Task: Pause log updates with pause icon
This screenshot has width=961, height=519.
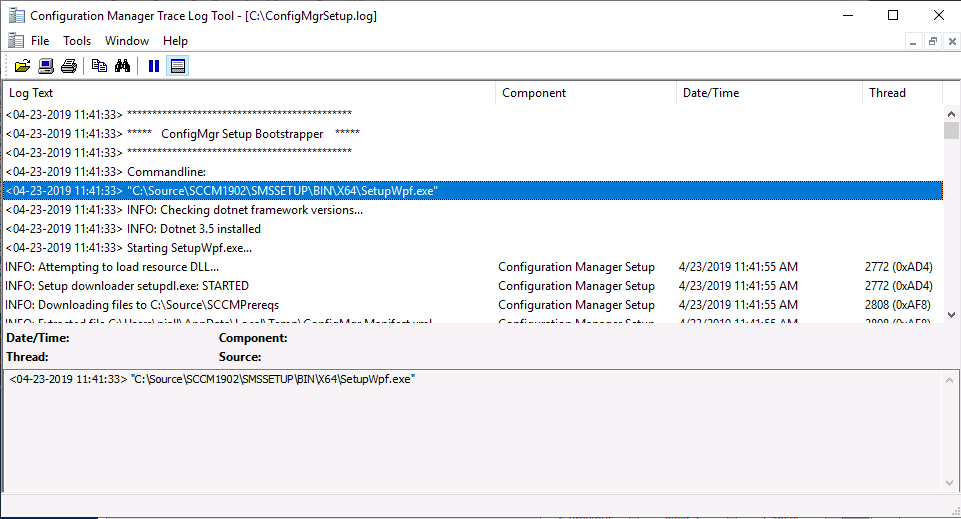Action: click(x=154, y=66)
